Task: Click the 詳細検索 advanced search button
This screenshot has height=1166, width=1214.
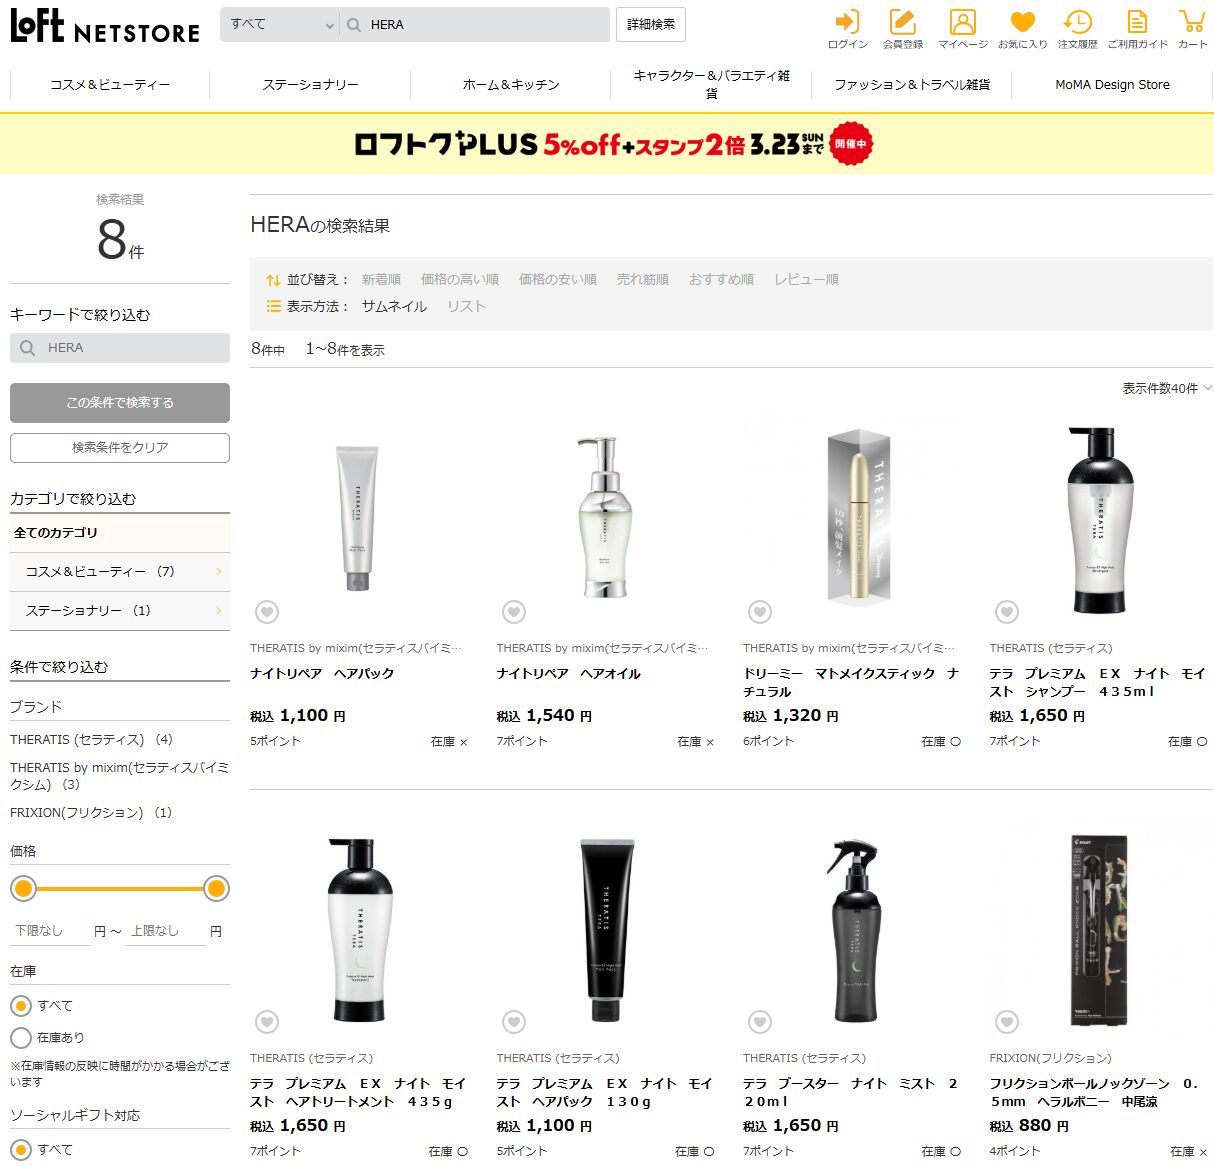Action: [x=651, y=24]
